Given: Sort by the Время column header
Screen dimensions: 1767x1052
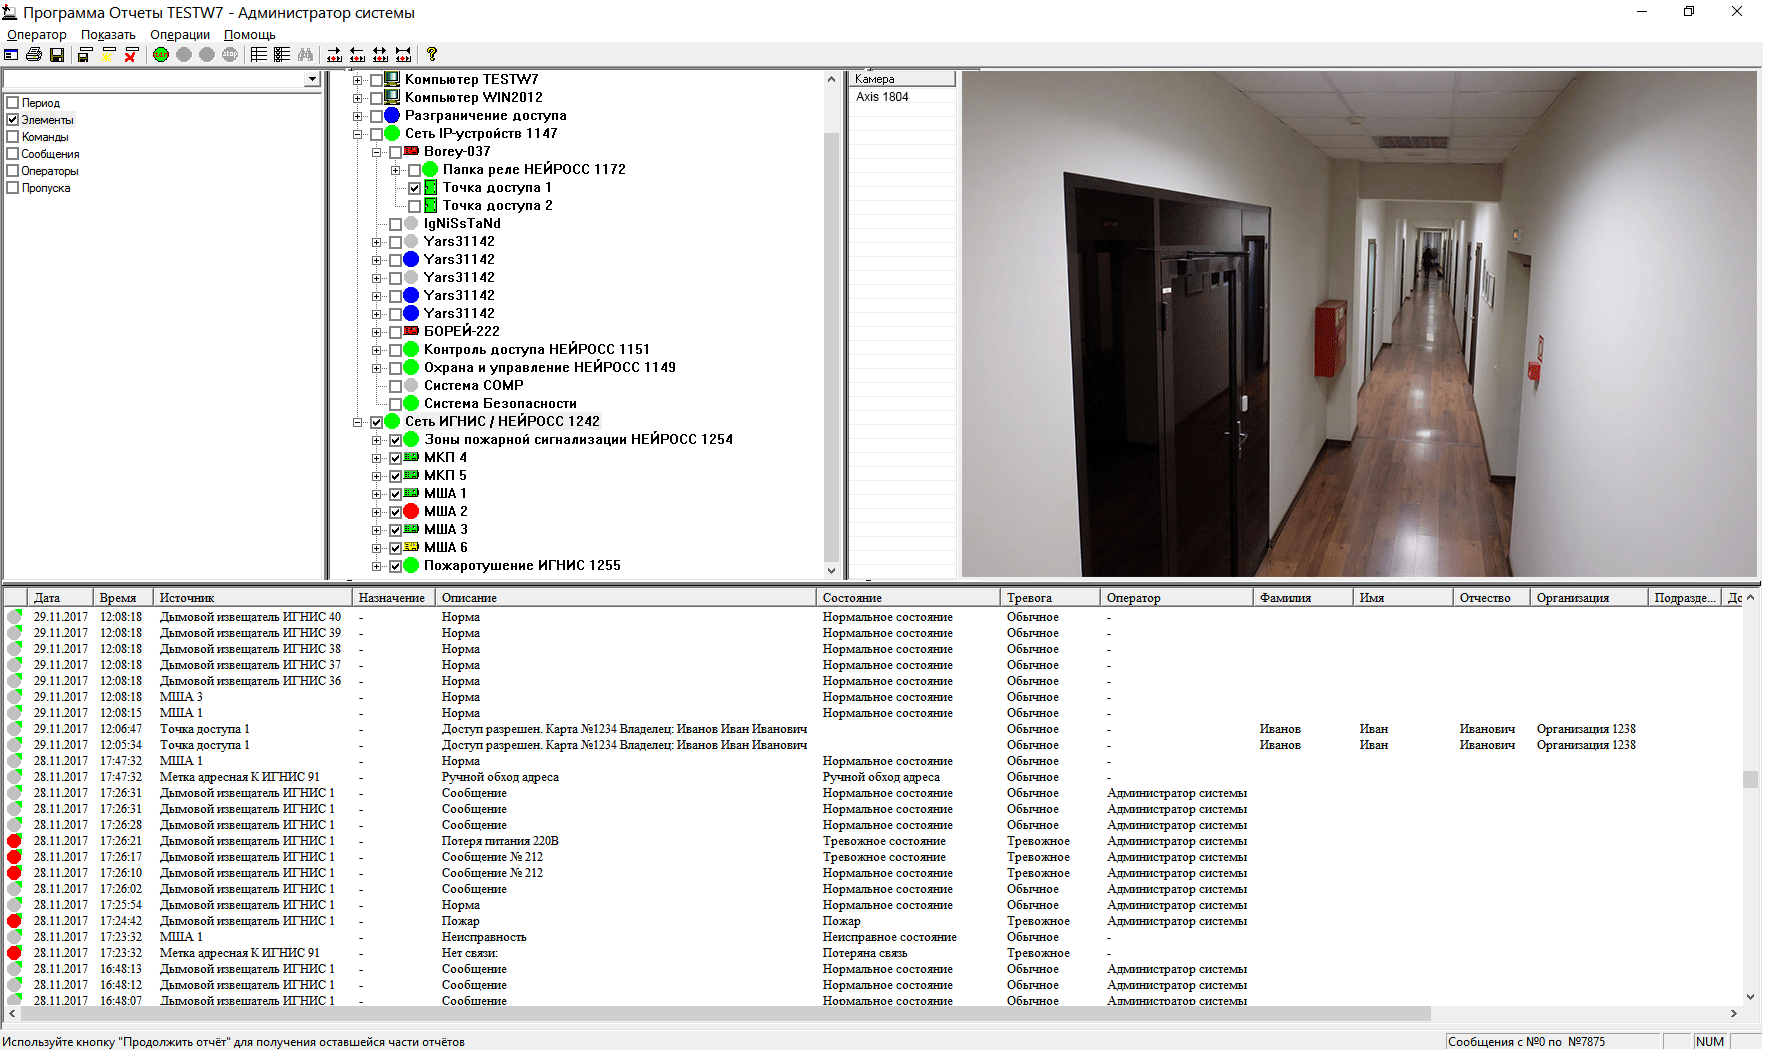Looking at the screenshot, I should pos(118,598).
